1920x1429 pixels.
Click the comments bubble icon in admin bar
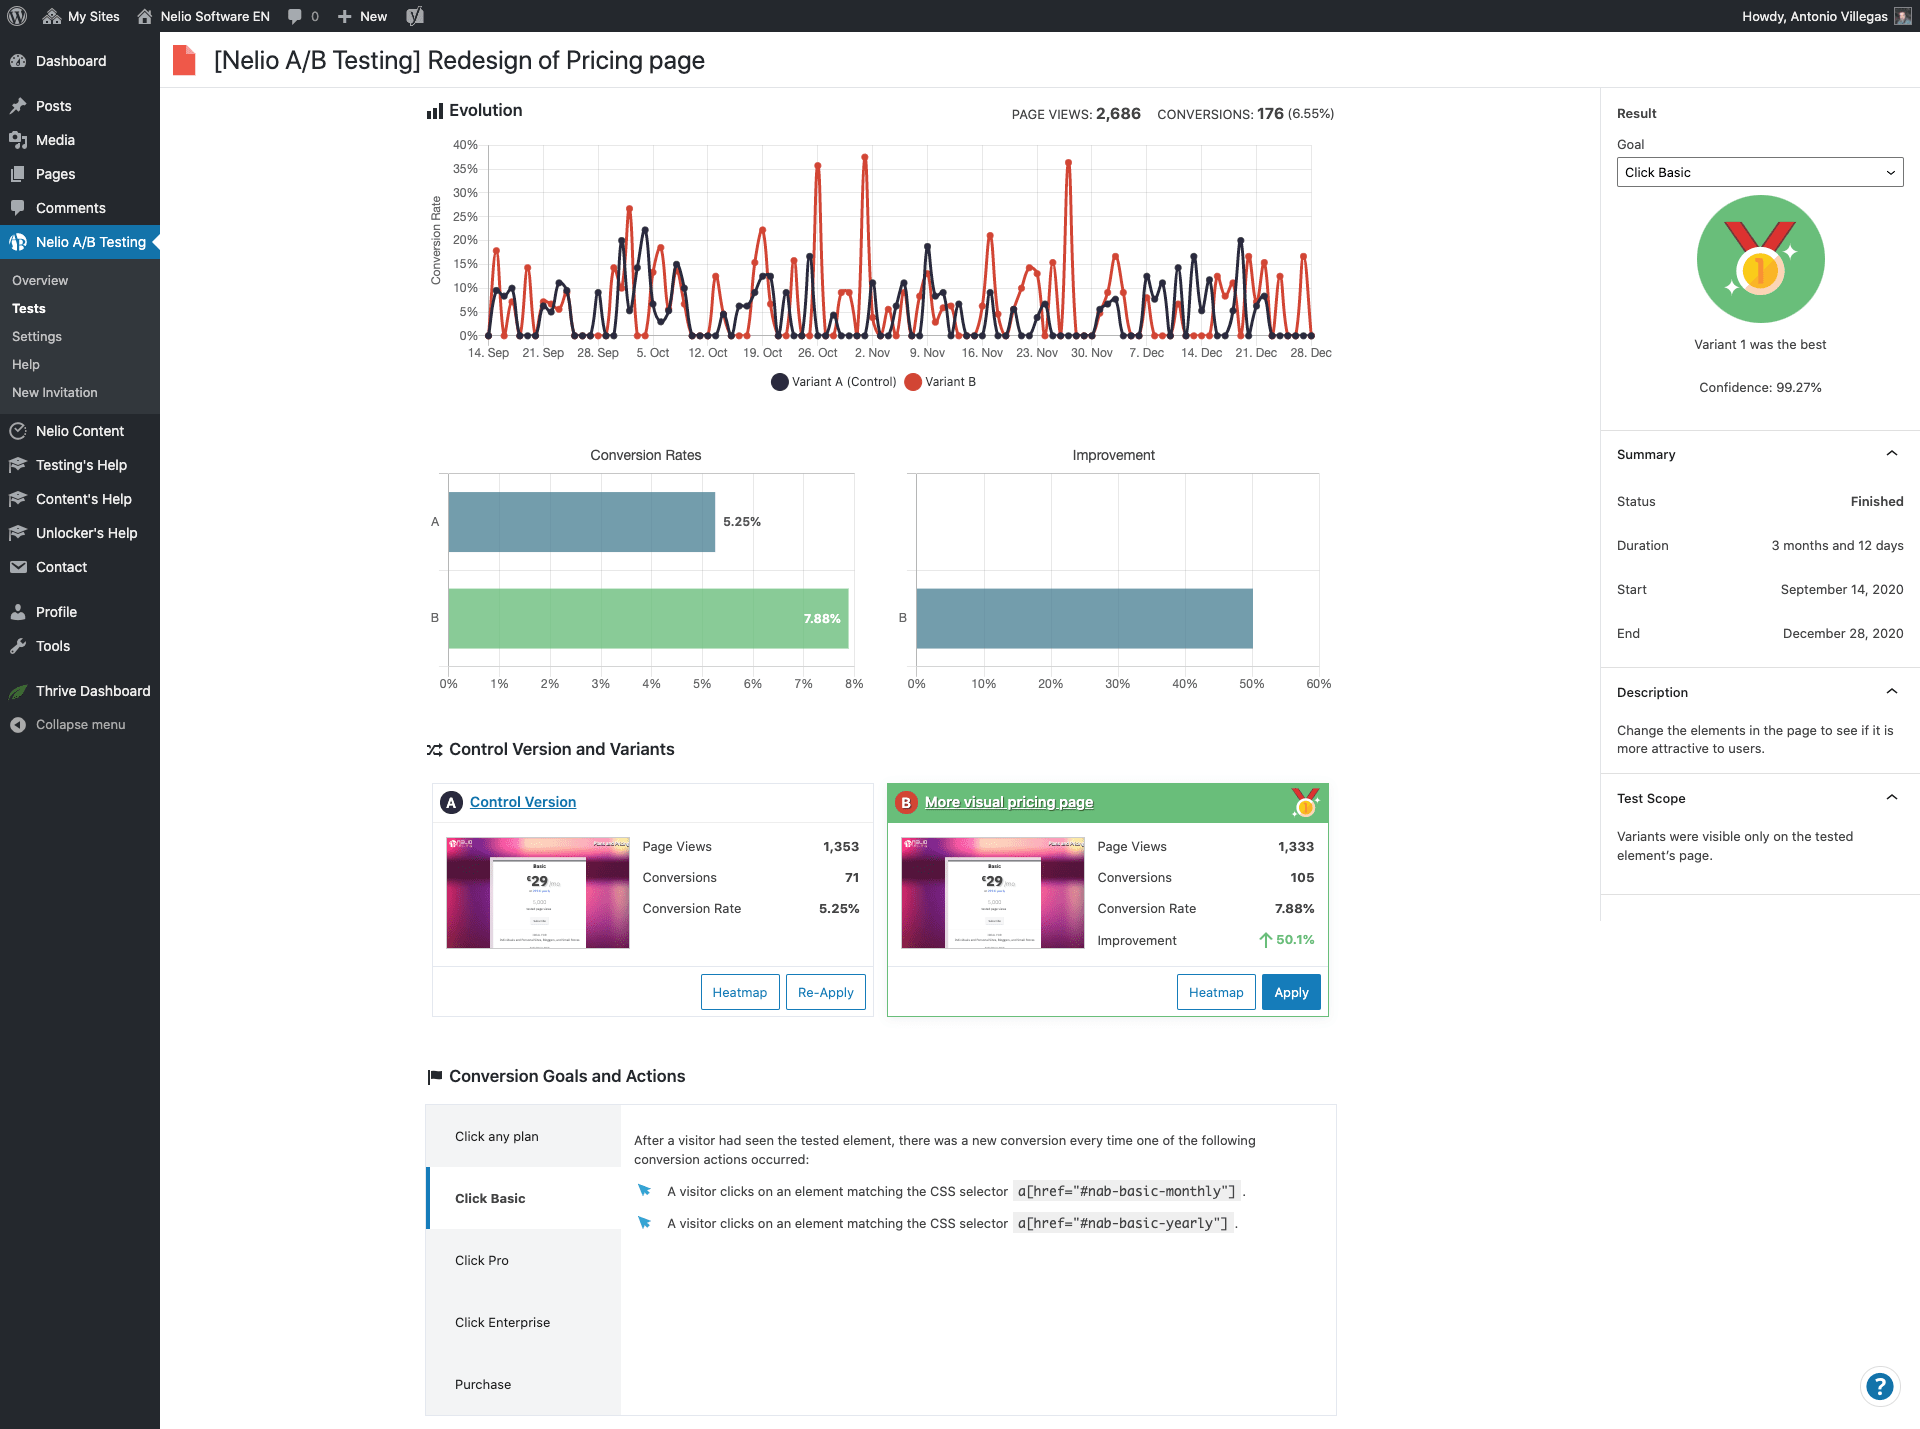(x=295, y=16)
